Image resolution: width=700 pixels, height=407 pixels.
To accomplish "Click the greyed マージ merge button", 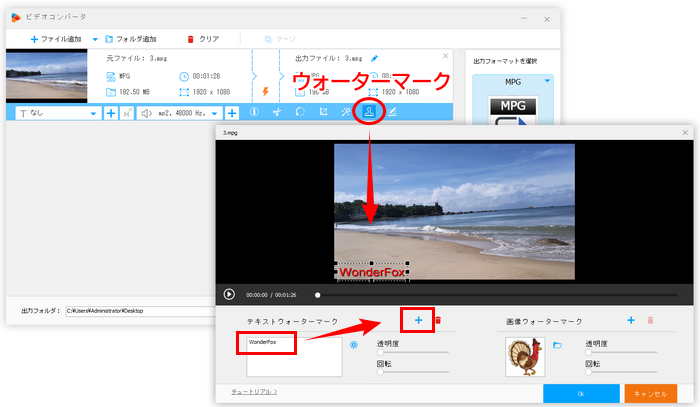I will (280, 39).
